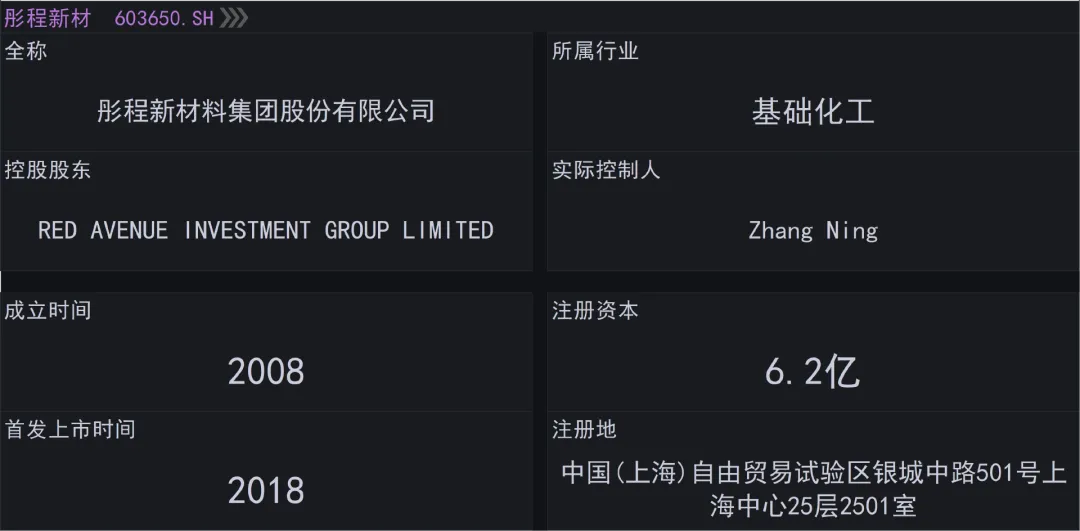
Task: Click the stock code 603650.SH
Action: point(164,18)
